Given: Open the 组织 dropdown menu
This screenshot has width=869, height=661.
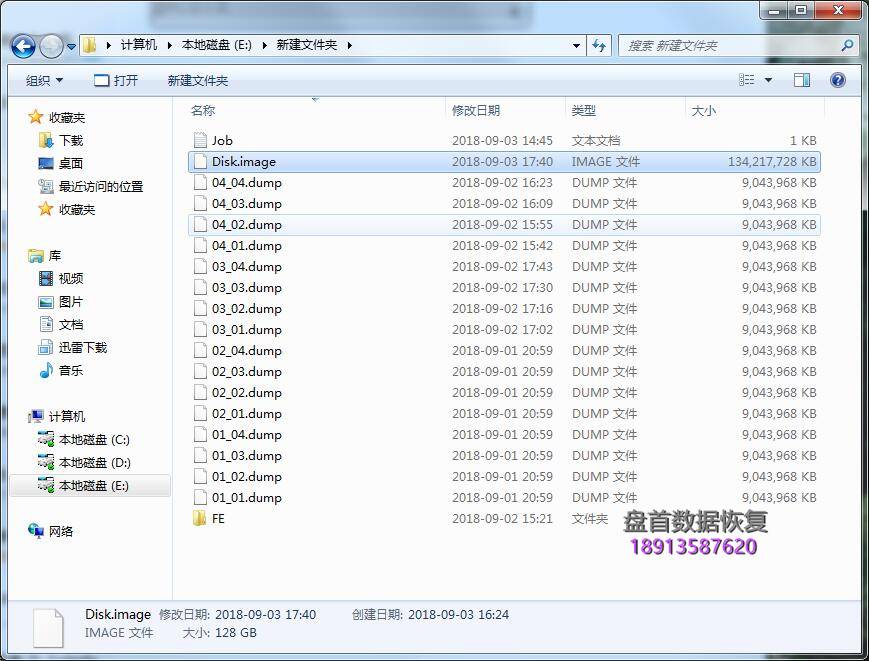Looking at the screenshot, I should [42, 79].
